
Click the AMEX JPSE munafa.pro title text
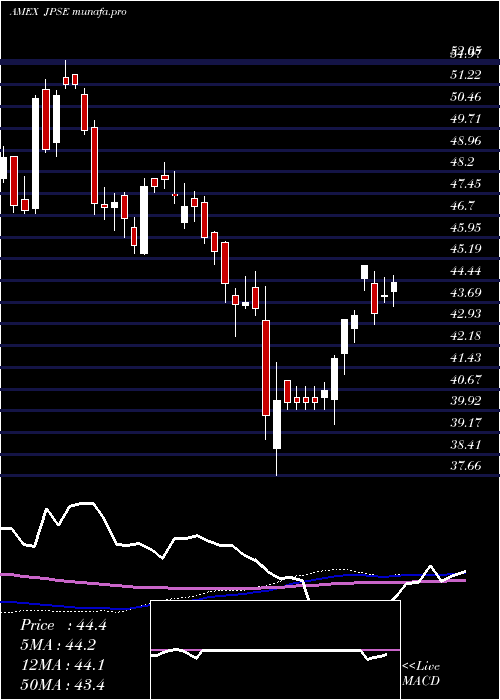coord(68,12)
